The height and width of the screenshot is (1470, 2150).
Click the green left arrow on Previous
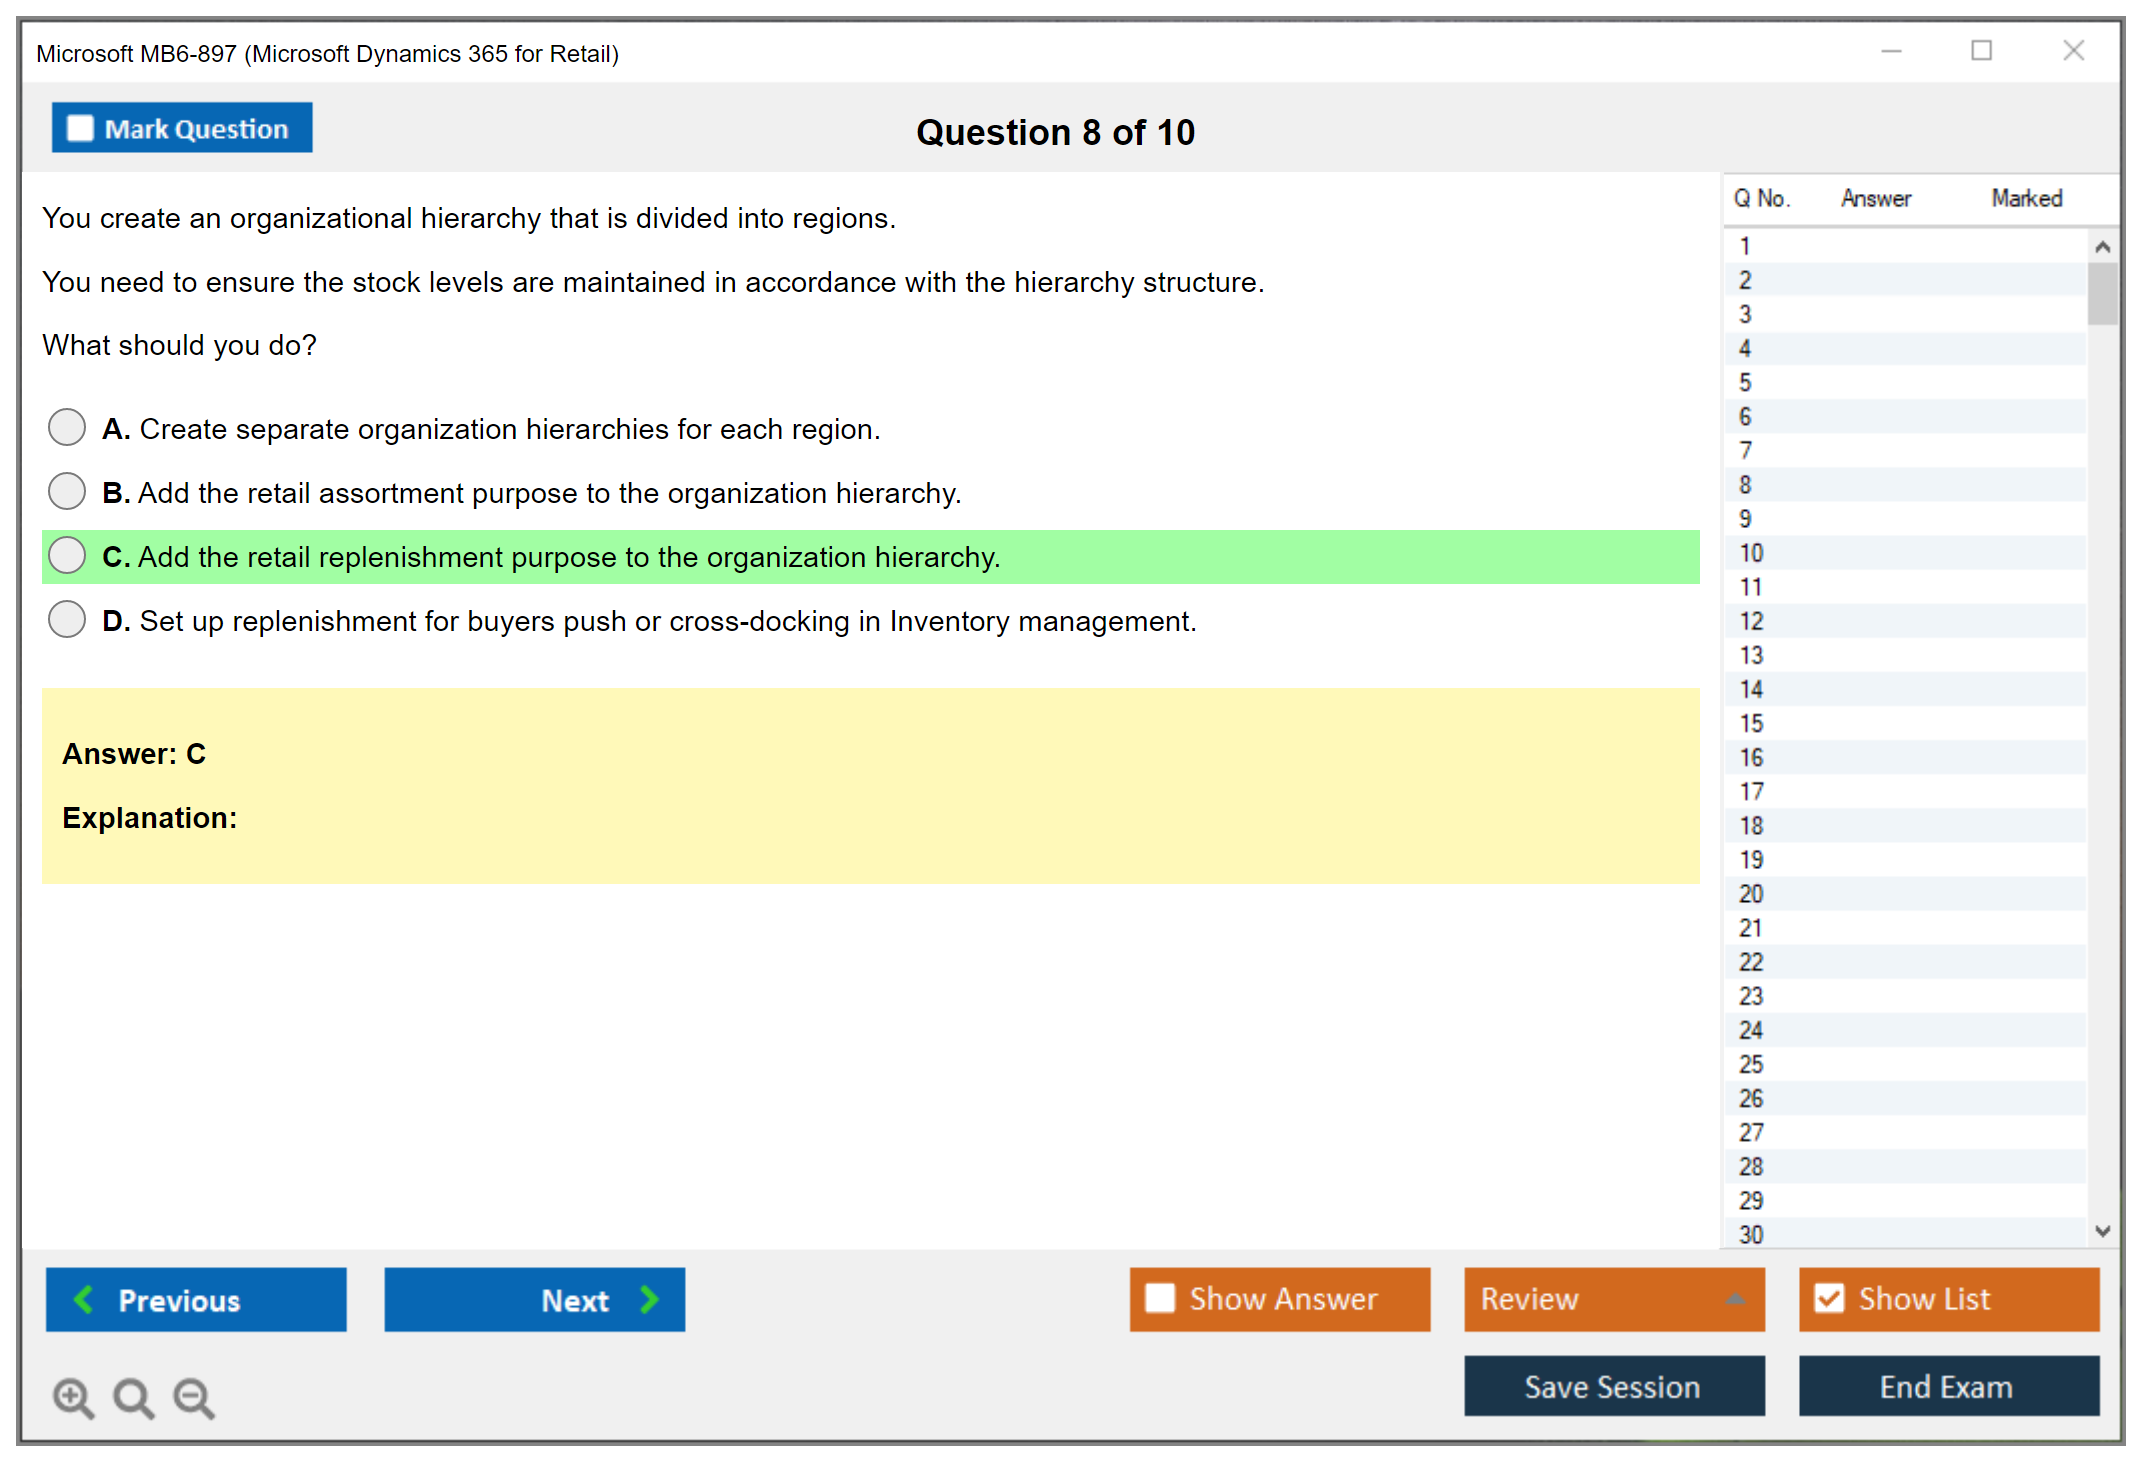pyautogui.click(x=84, y=1299)
